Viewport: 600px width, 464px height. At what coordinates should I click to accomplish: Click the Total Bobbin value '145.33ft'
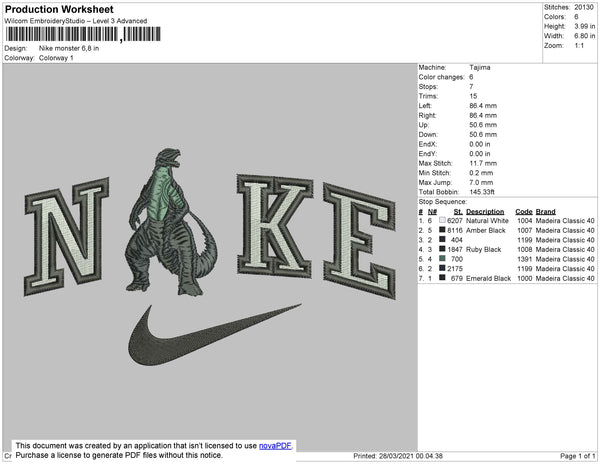(x=482, y=192)
